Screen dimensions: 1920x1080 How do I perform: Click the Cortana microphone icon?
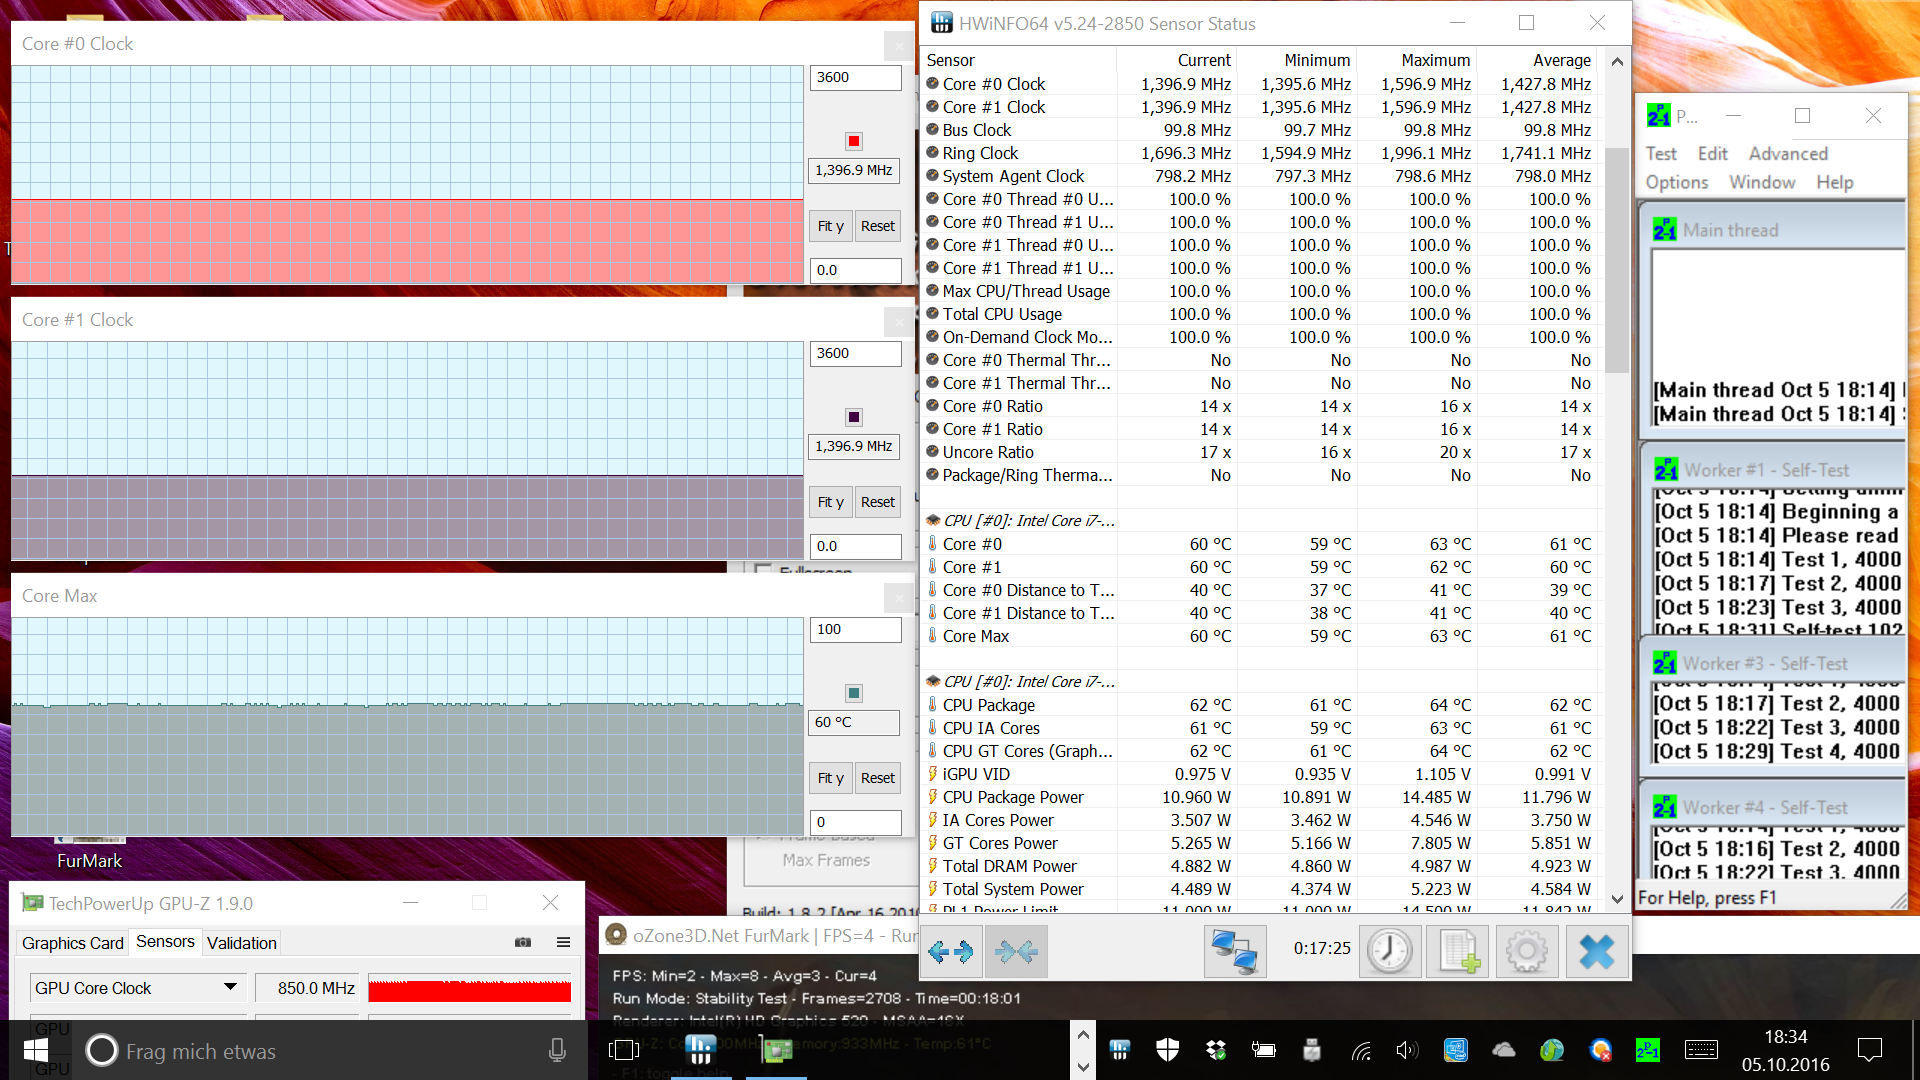(557, 1050)
